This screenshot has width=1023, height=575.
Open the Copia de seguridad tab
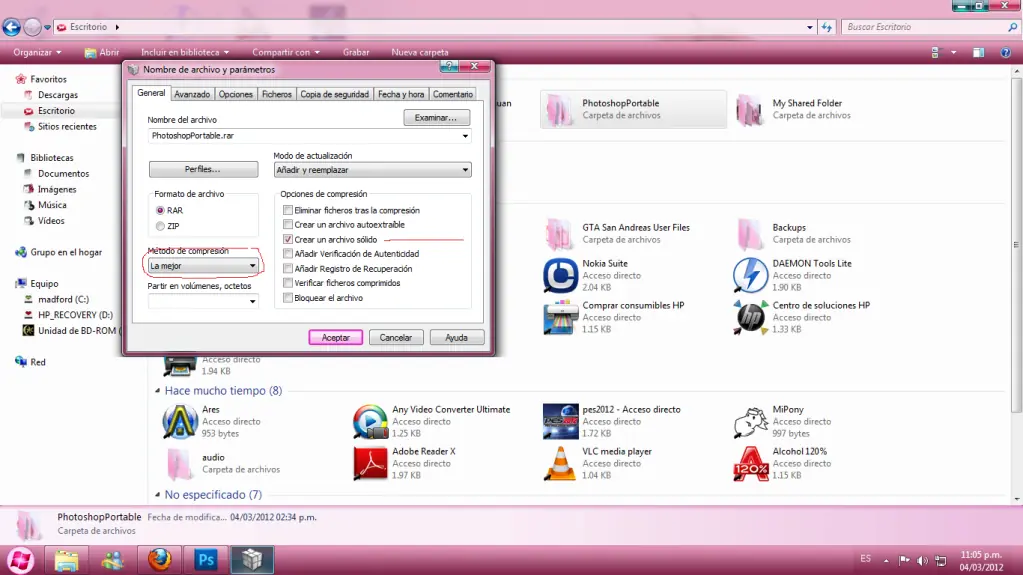click(334, 94)
